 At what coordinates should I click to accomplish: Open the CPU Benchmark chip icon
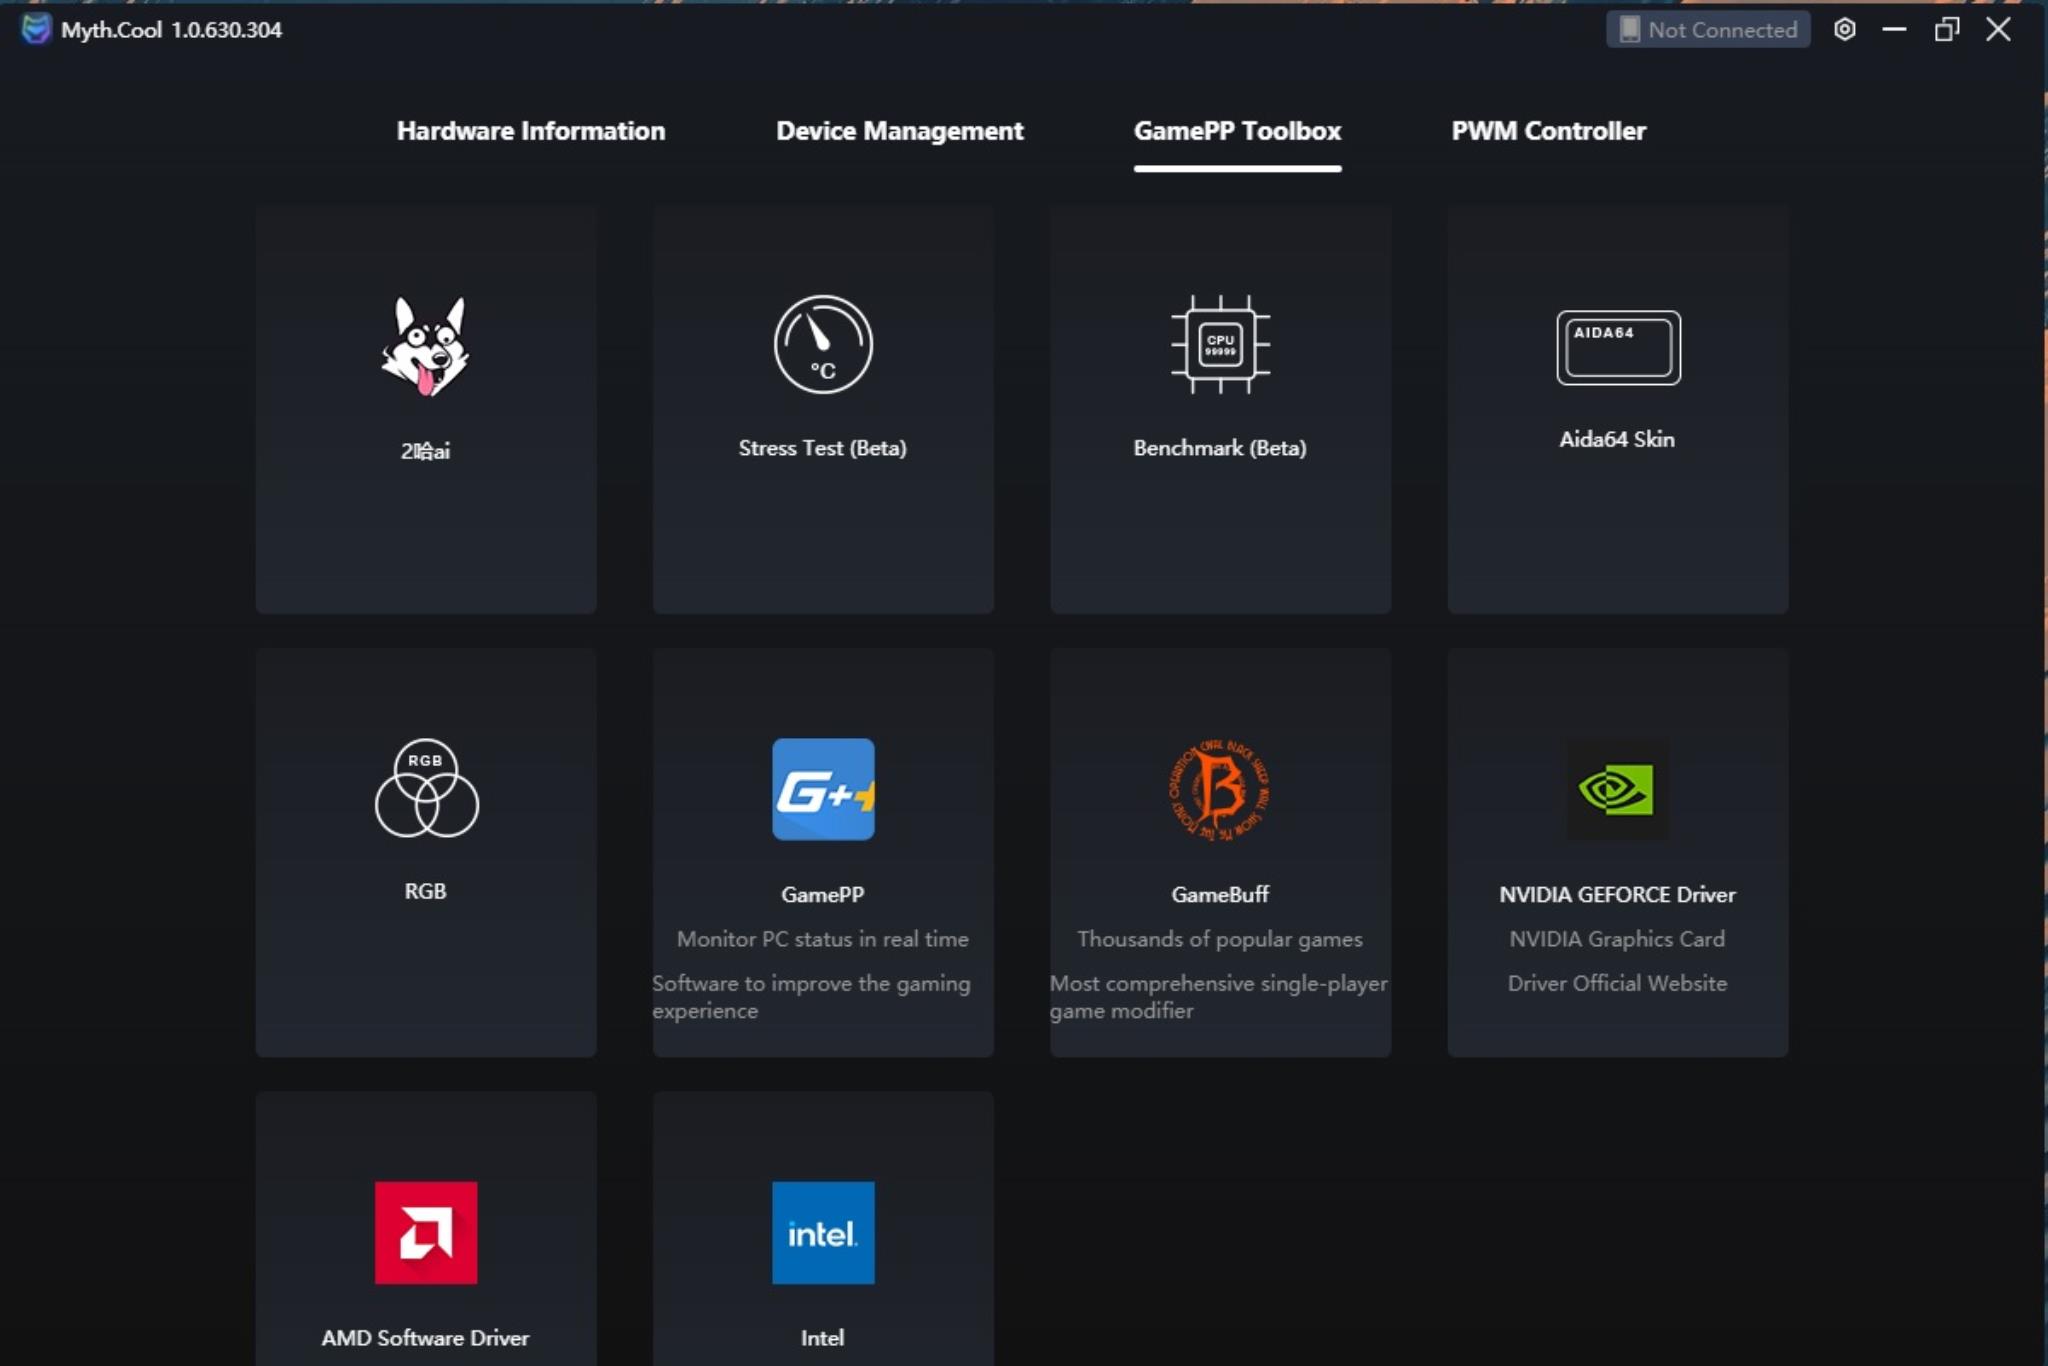click(1220, 344)
